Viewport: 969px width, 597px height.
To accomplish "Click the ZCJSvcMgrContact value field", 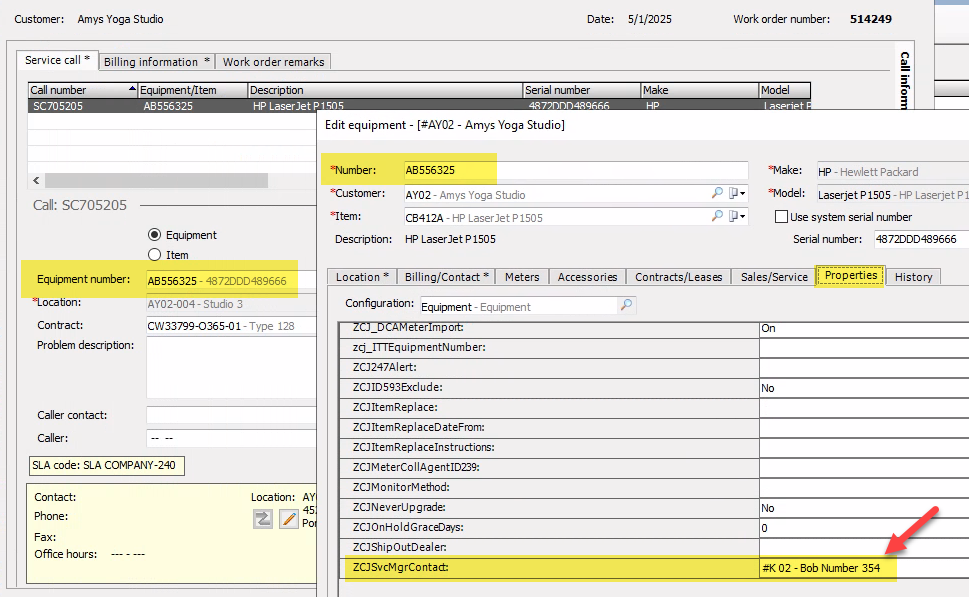I will [864, 568].
